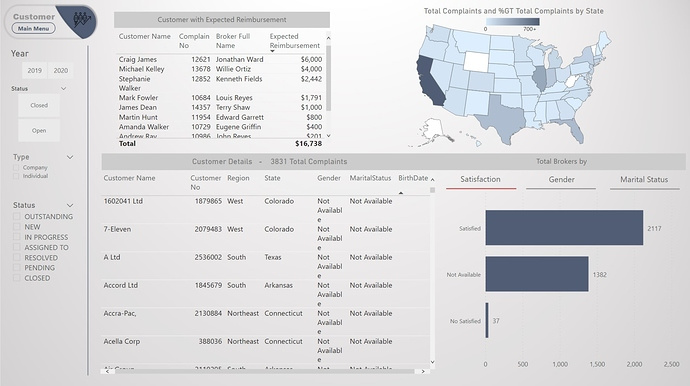Select the Amanda Walker row
This screenshot has height=386, width=690.
click(220, 127)
